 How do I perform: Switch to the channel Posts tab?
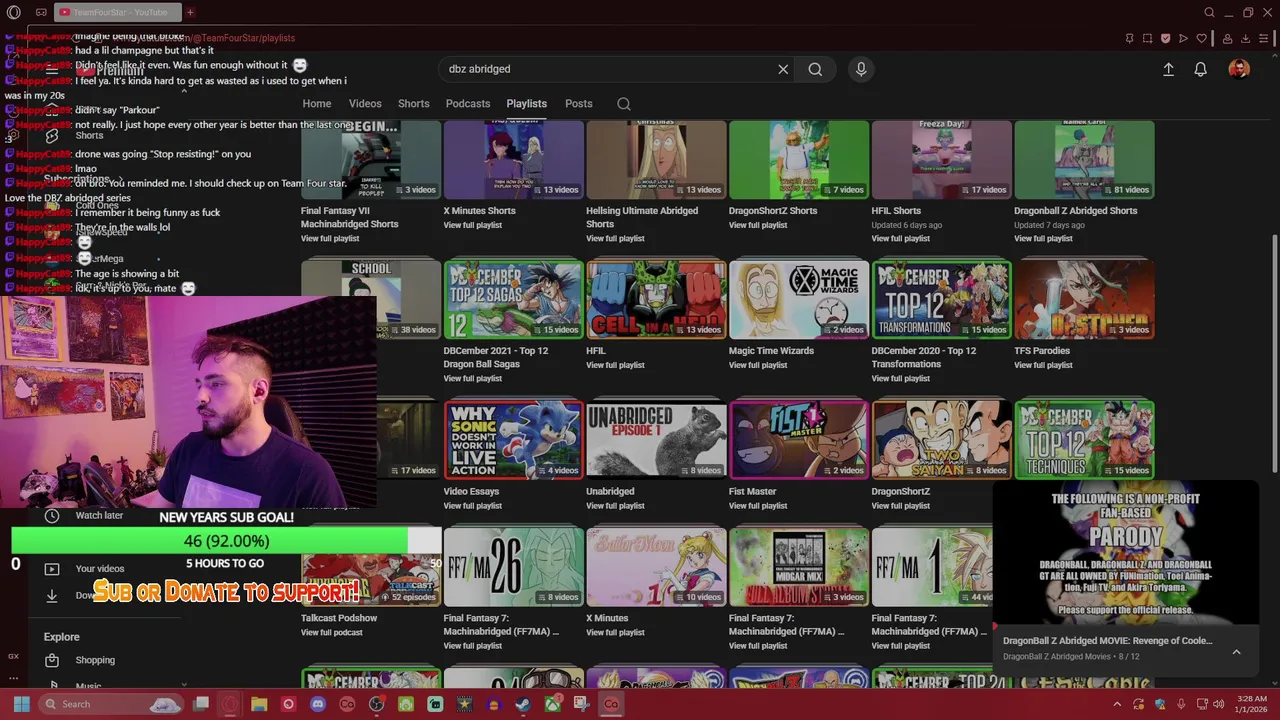pyautogui.click(x=578, y=104)
